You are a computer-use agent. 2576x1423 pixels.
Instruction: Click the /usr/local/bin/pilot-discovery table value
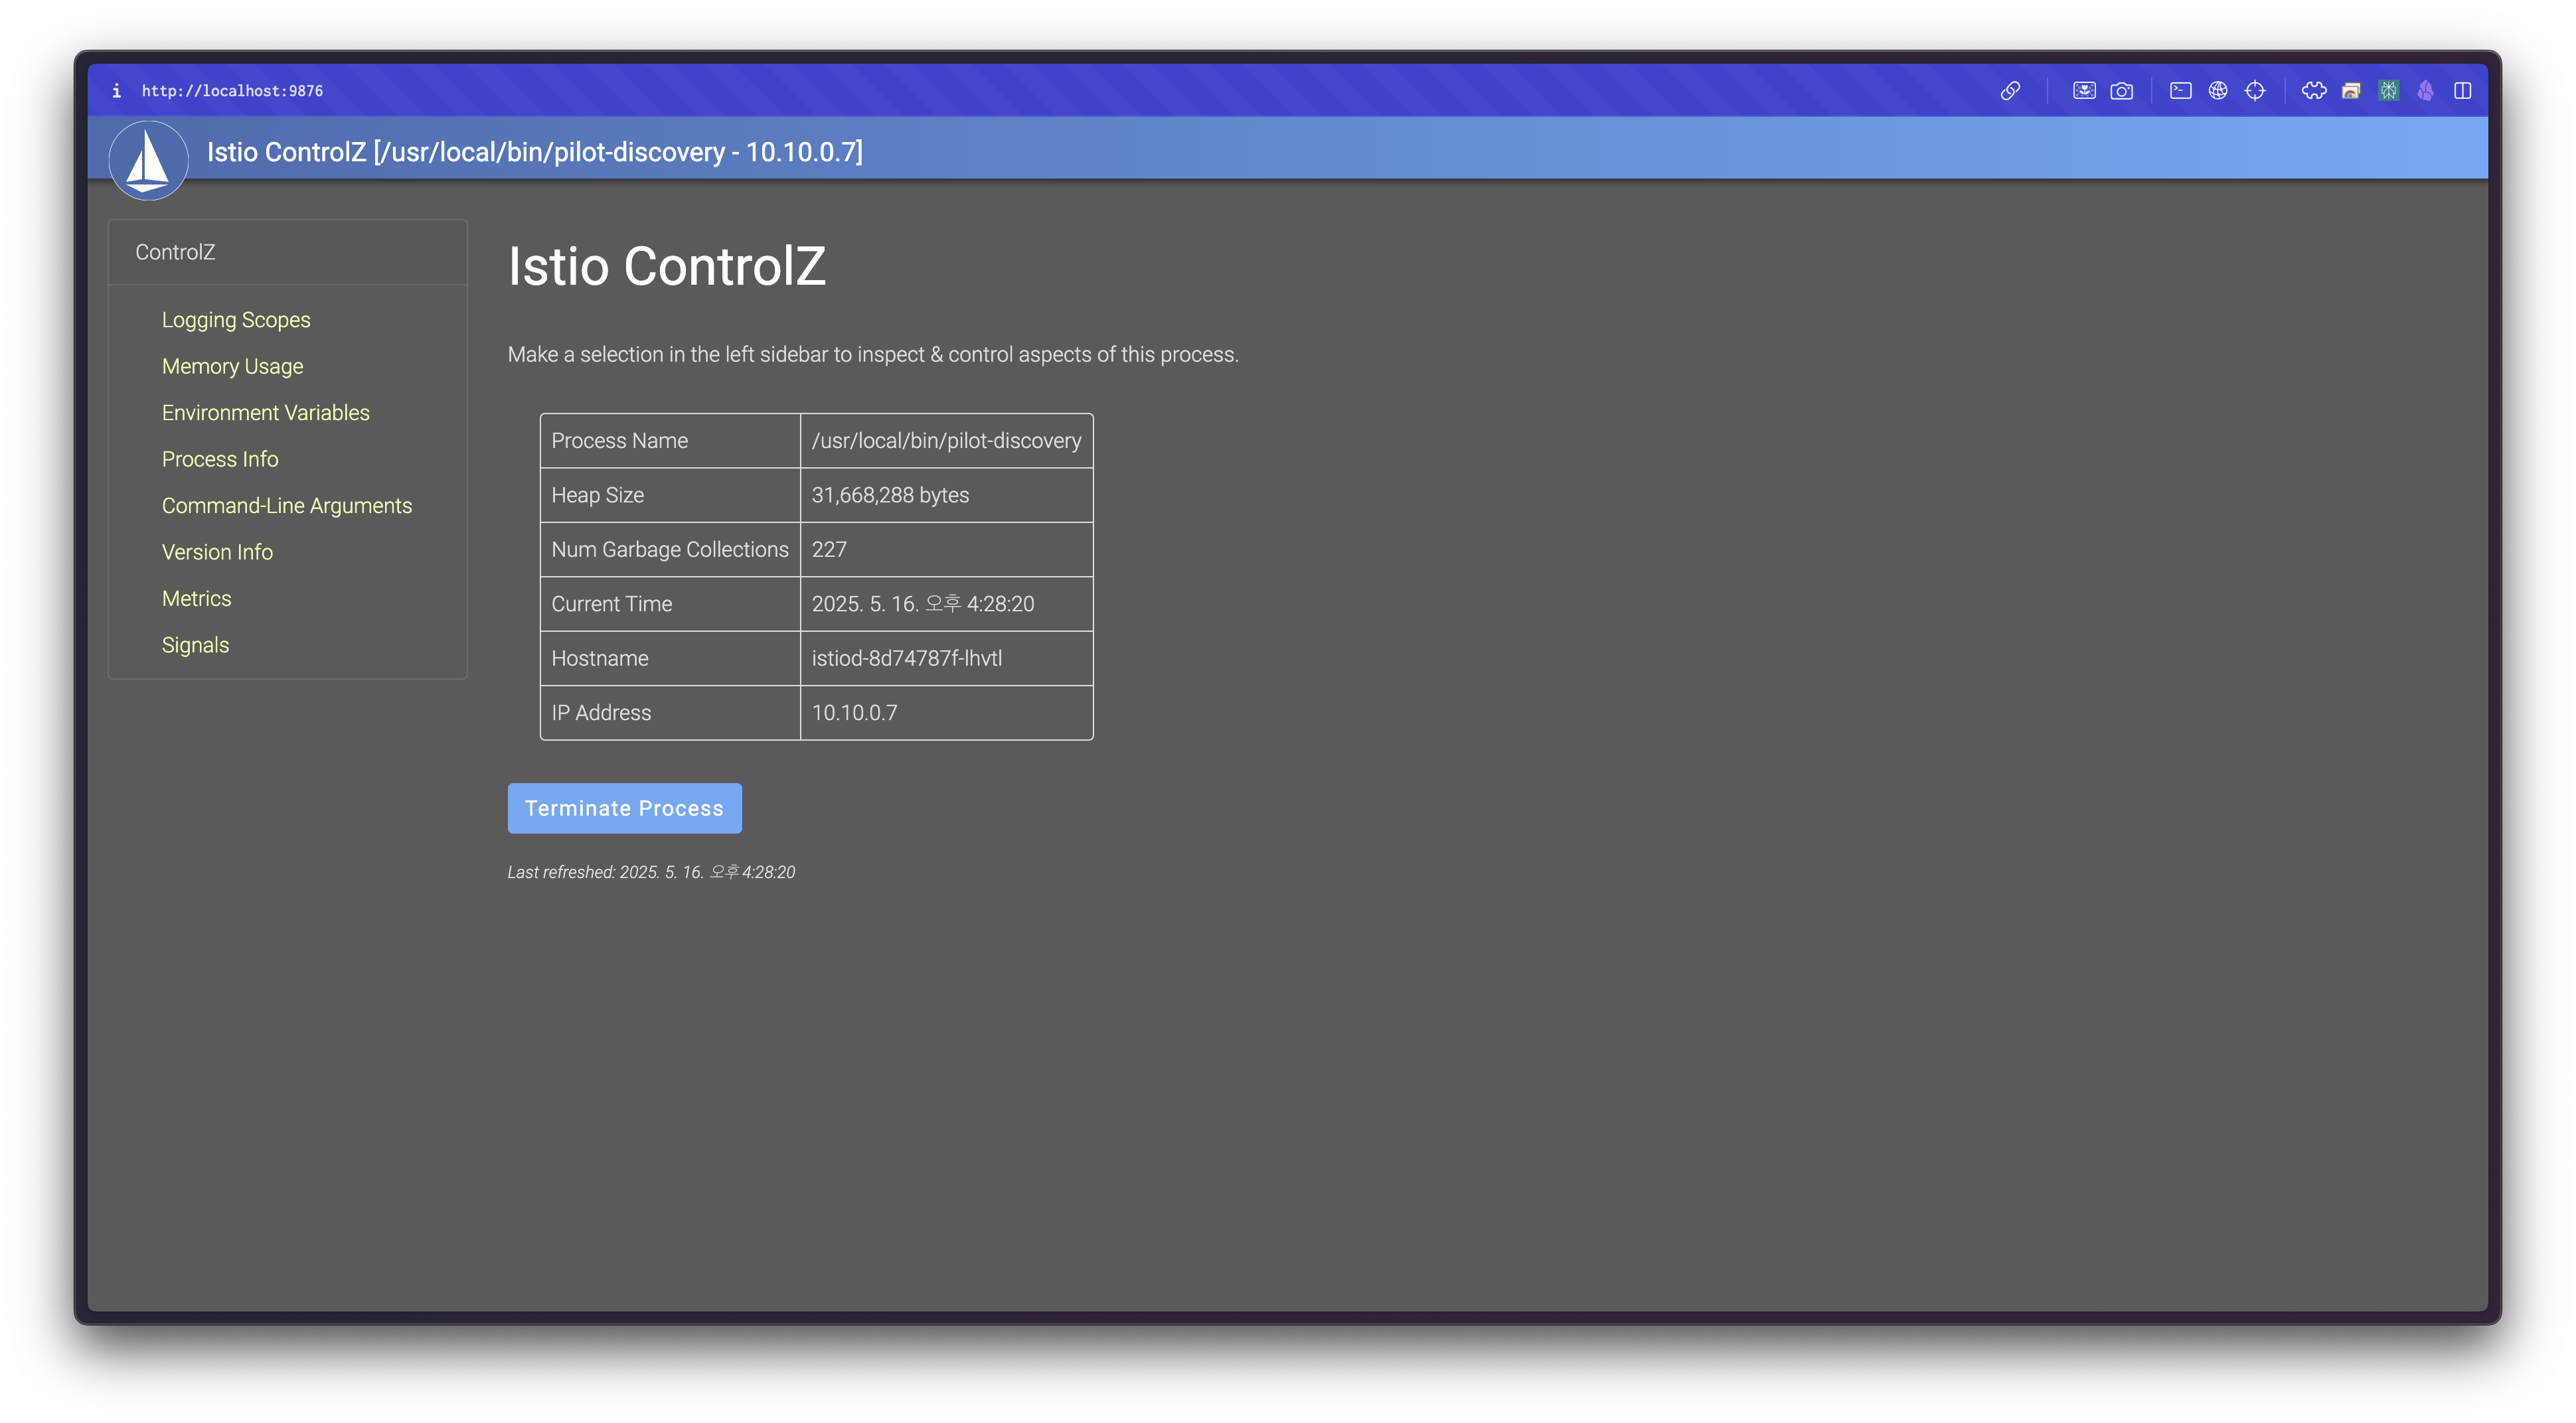pos(946,441)
